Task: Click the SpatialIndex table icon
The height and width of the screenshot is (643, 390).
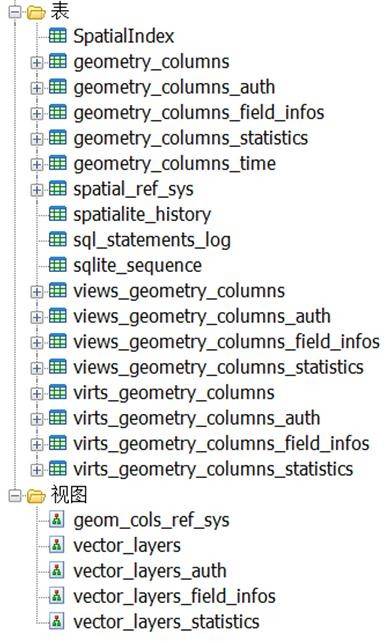Action: click(57, 36)
